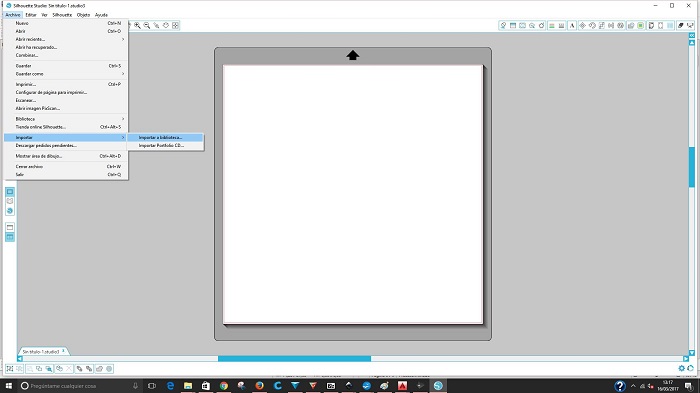Open the Line Color striped icon

click(552, 25)
